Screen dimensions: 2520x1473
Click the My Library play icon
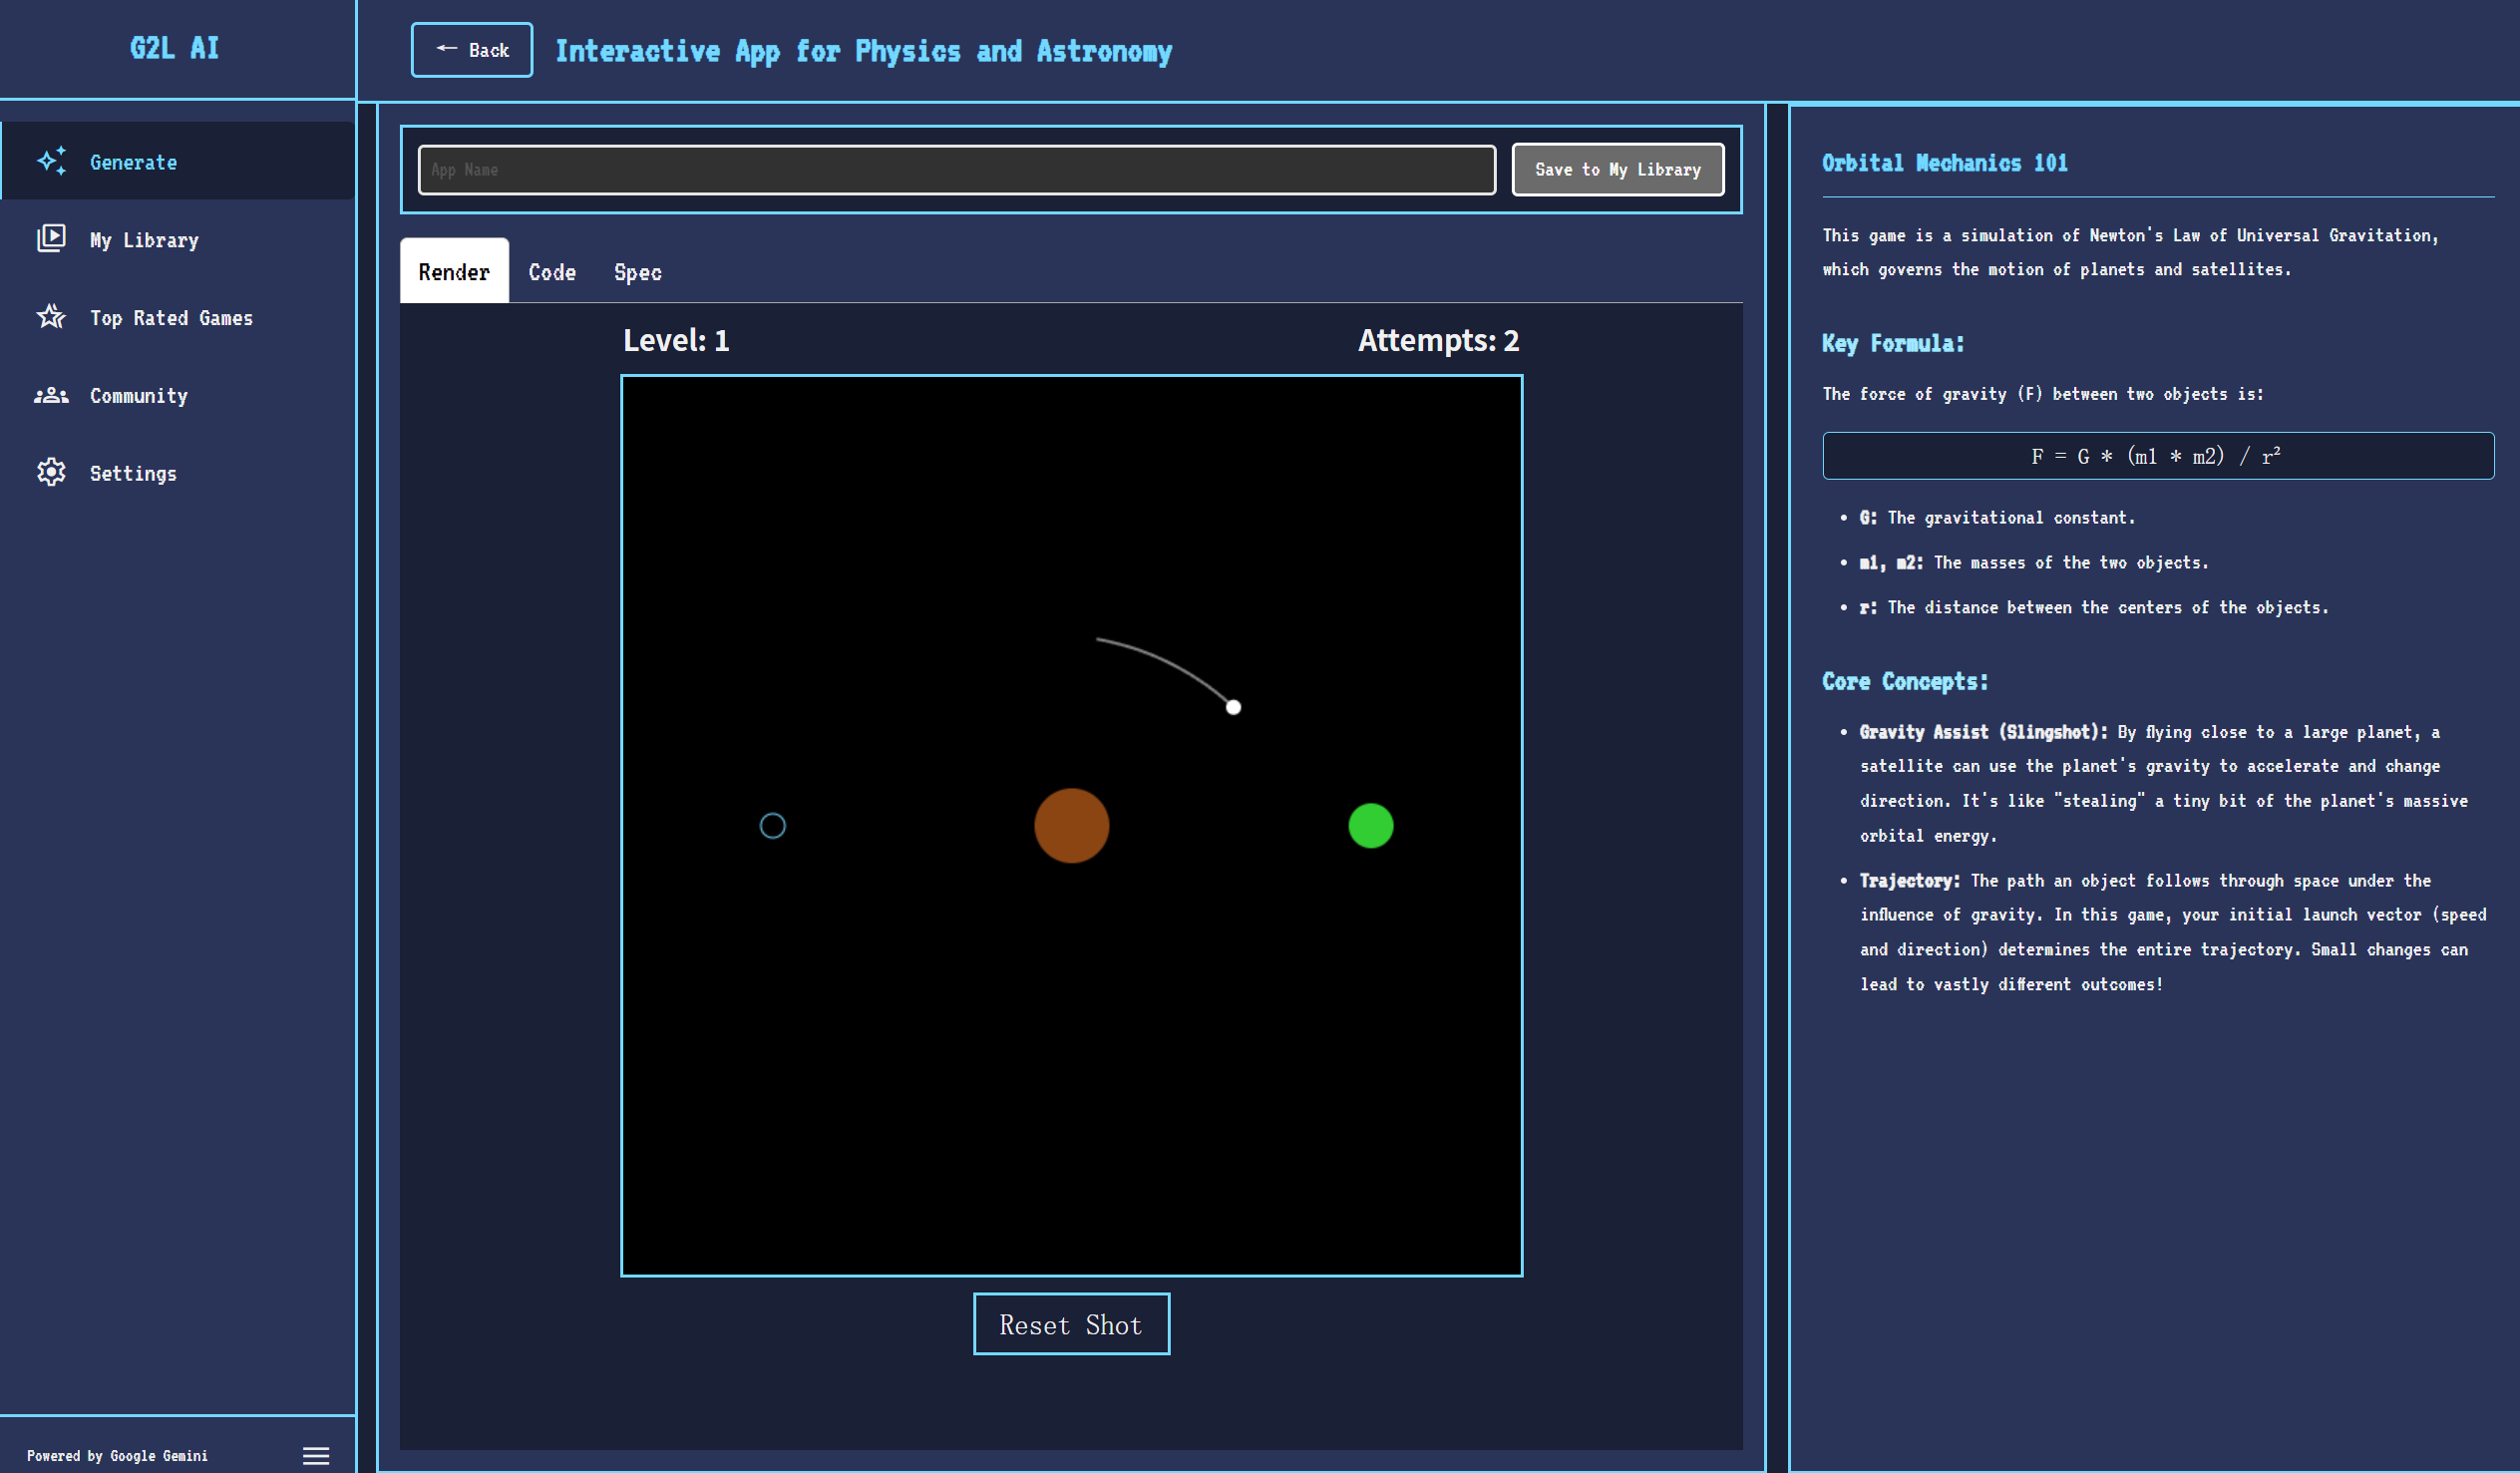51,238
